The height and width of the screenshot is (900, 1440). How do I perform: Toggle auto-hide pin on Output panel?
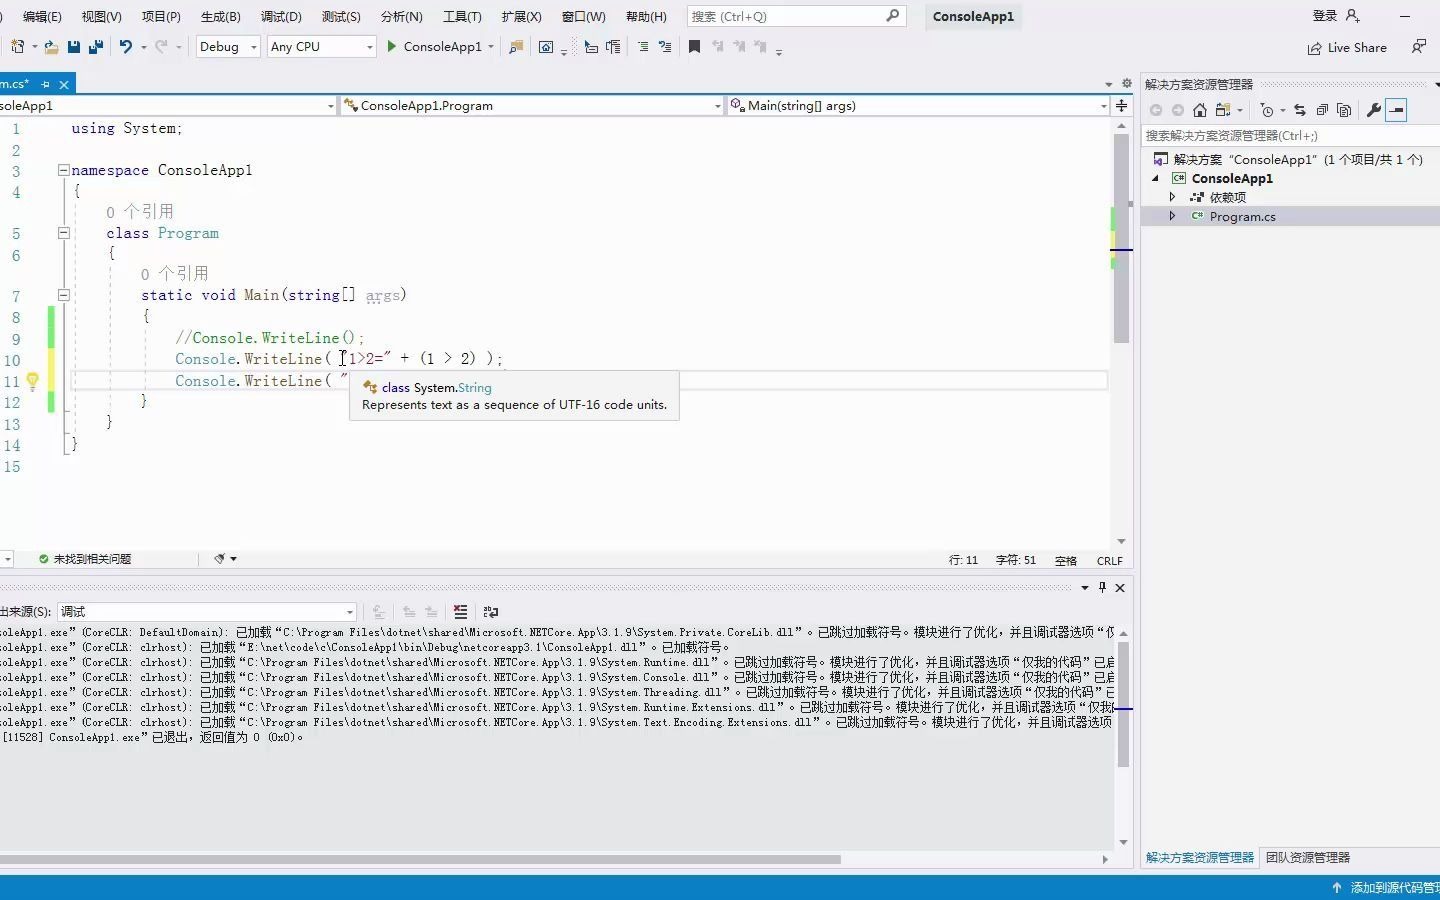coord(1102,588)
